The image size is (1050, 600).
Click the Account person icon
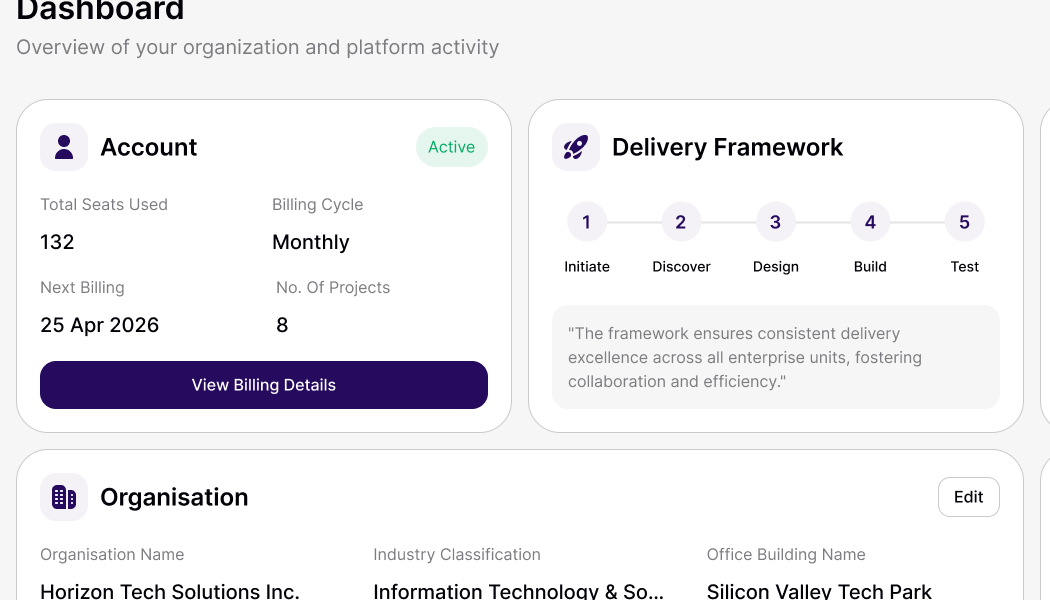64,147
